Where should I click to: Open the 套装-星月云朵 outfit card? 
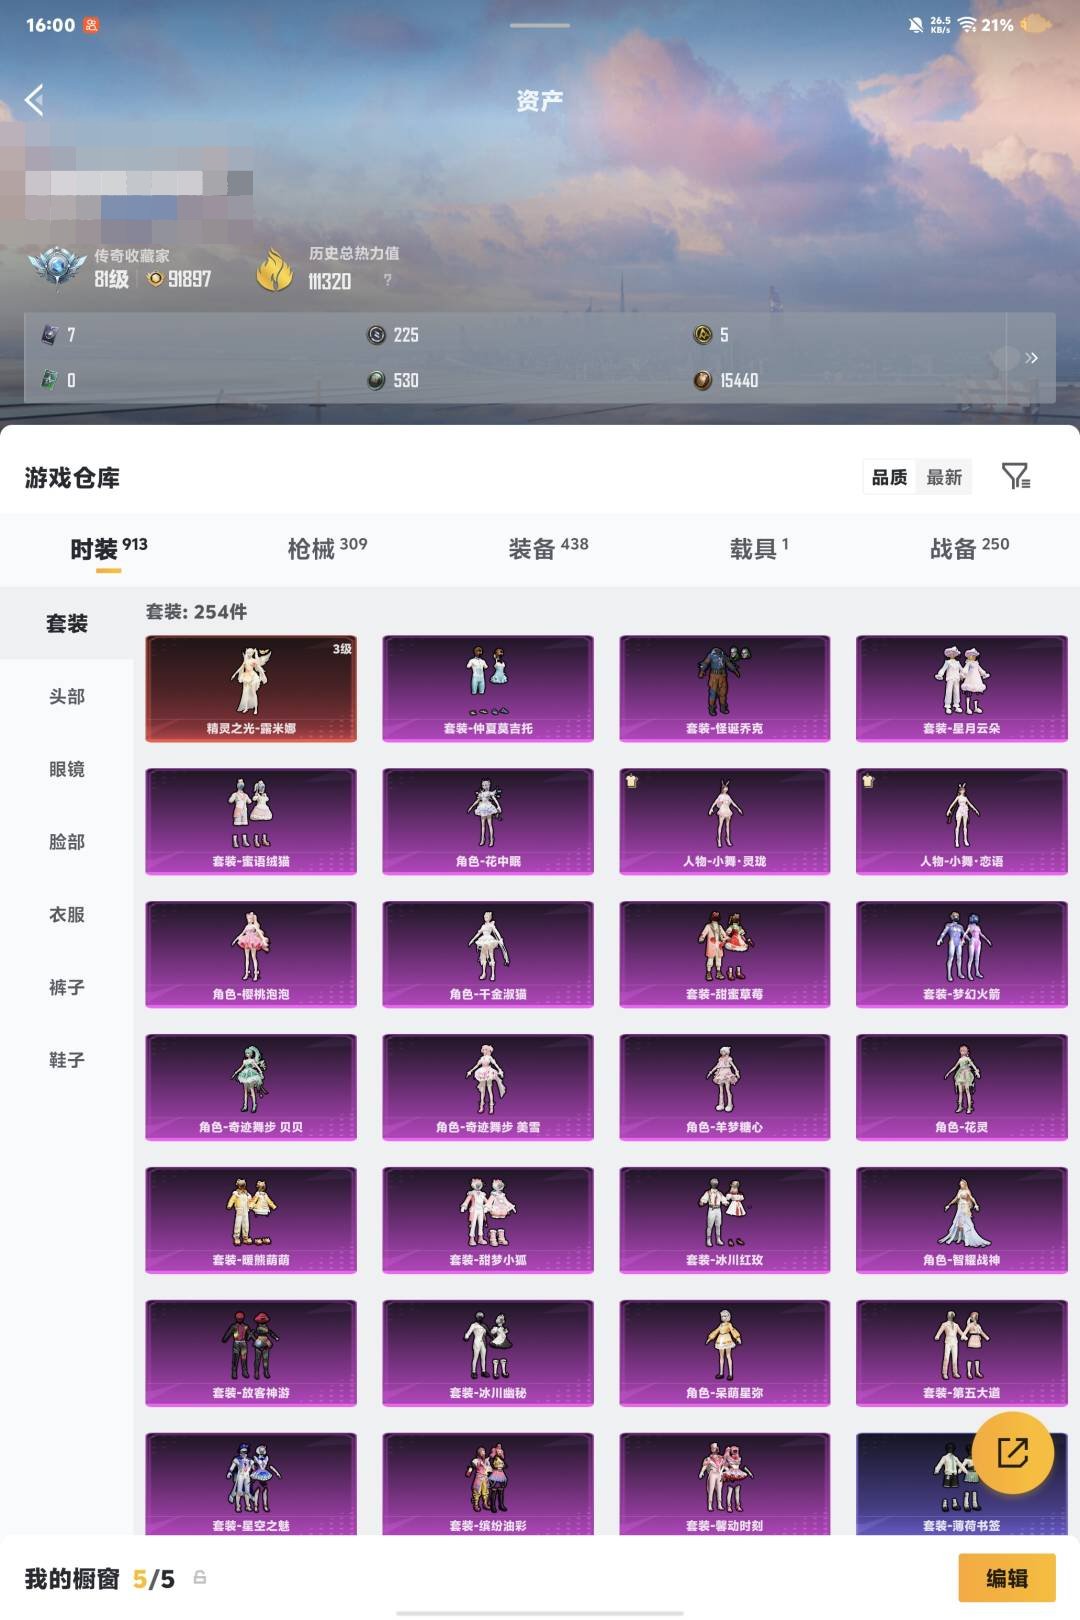pos(962,689)
